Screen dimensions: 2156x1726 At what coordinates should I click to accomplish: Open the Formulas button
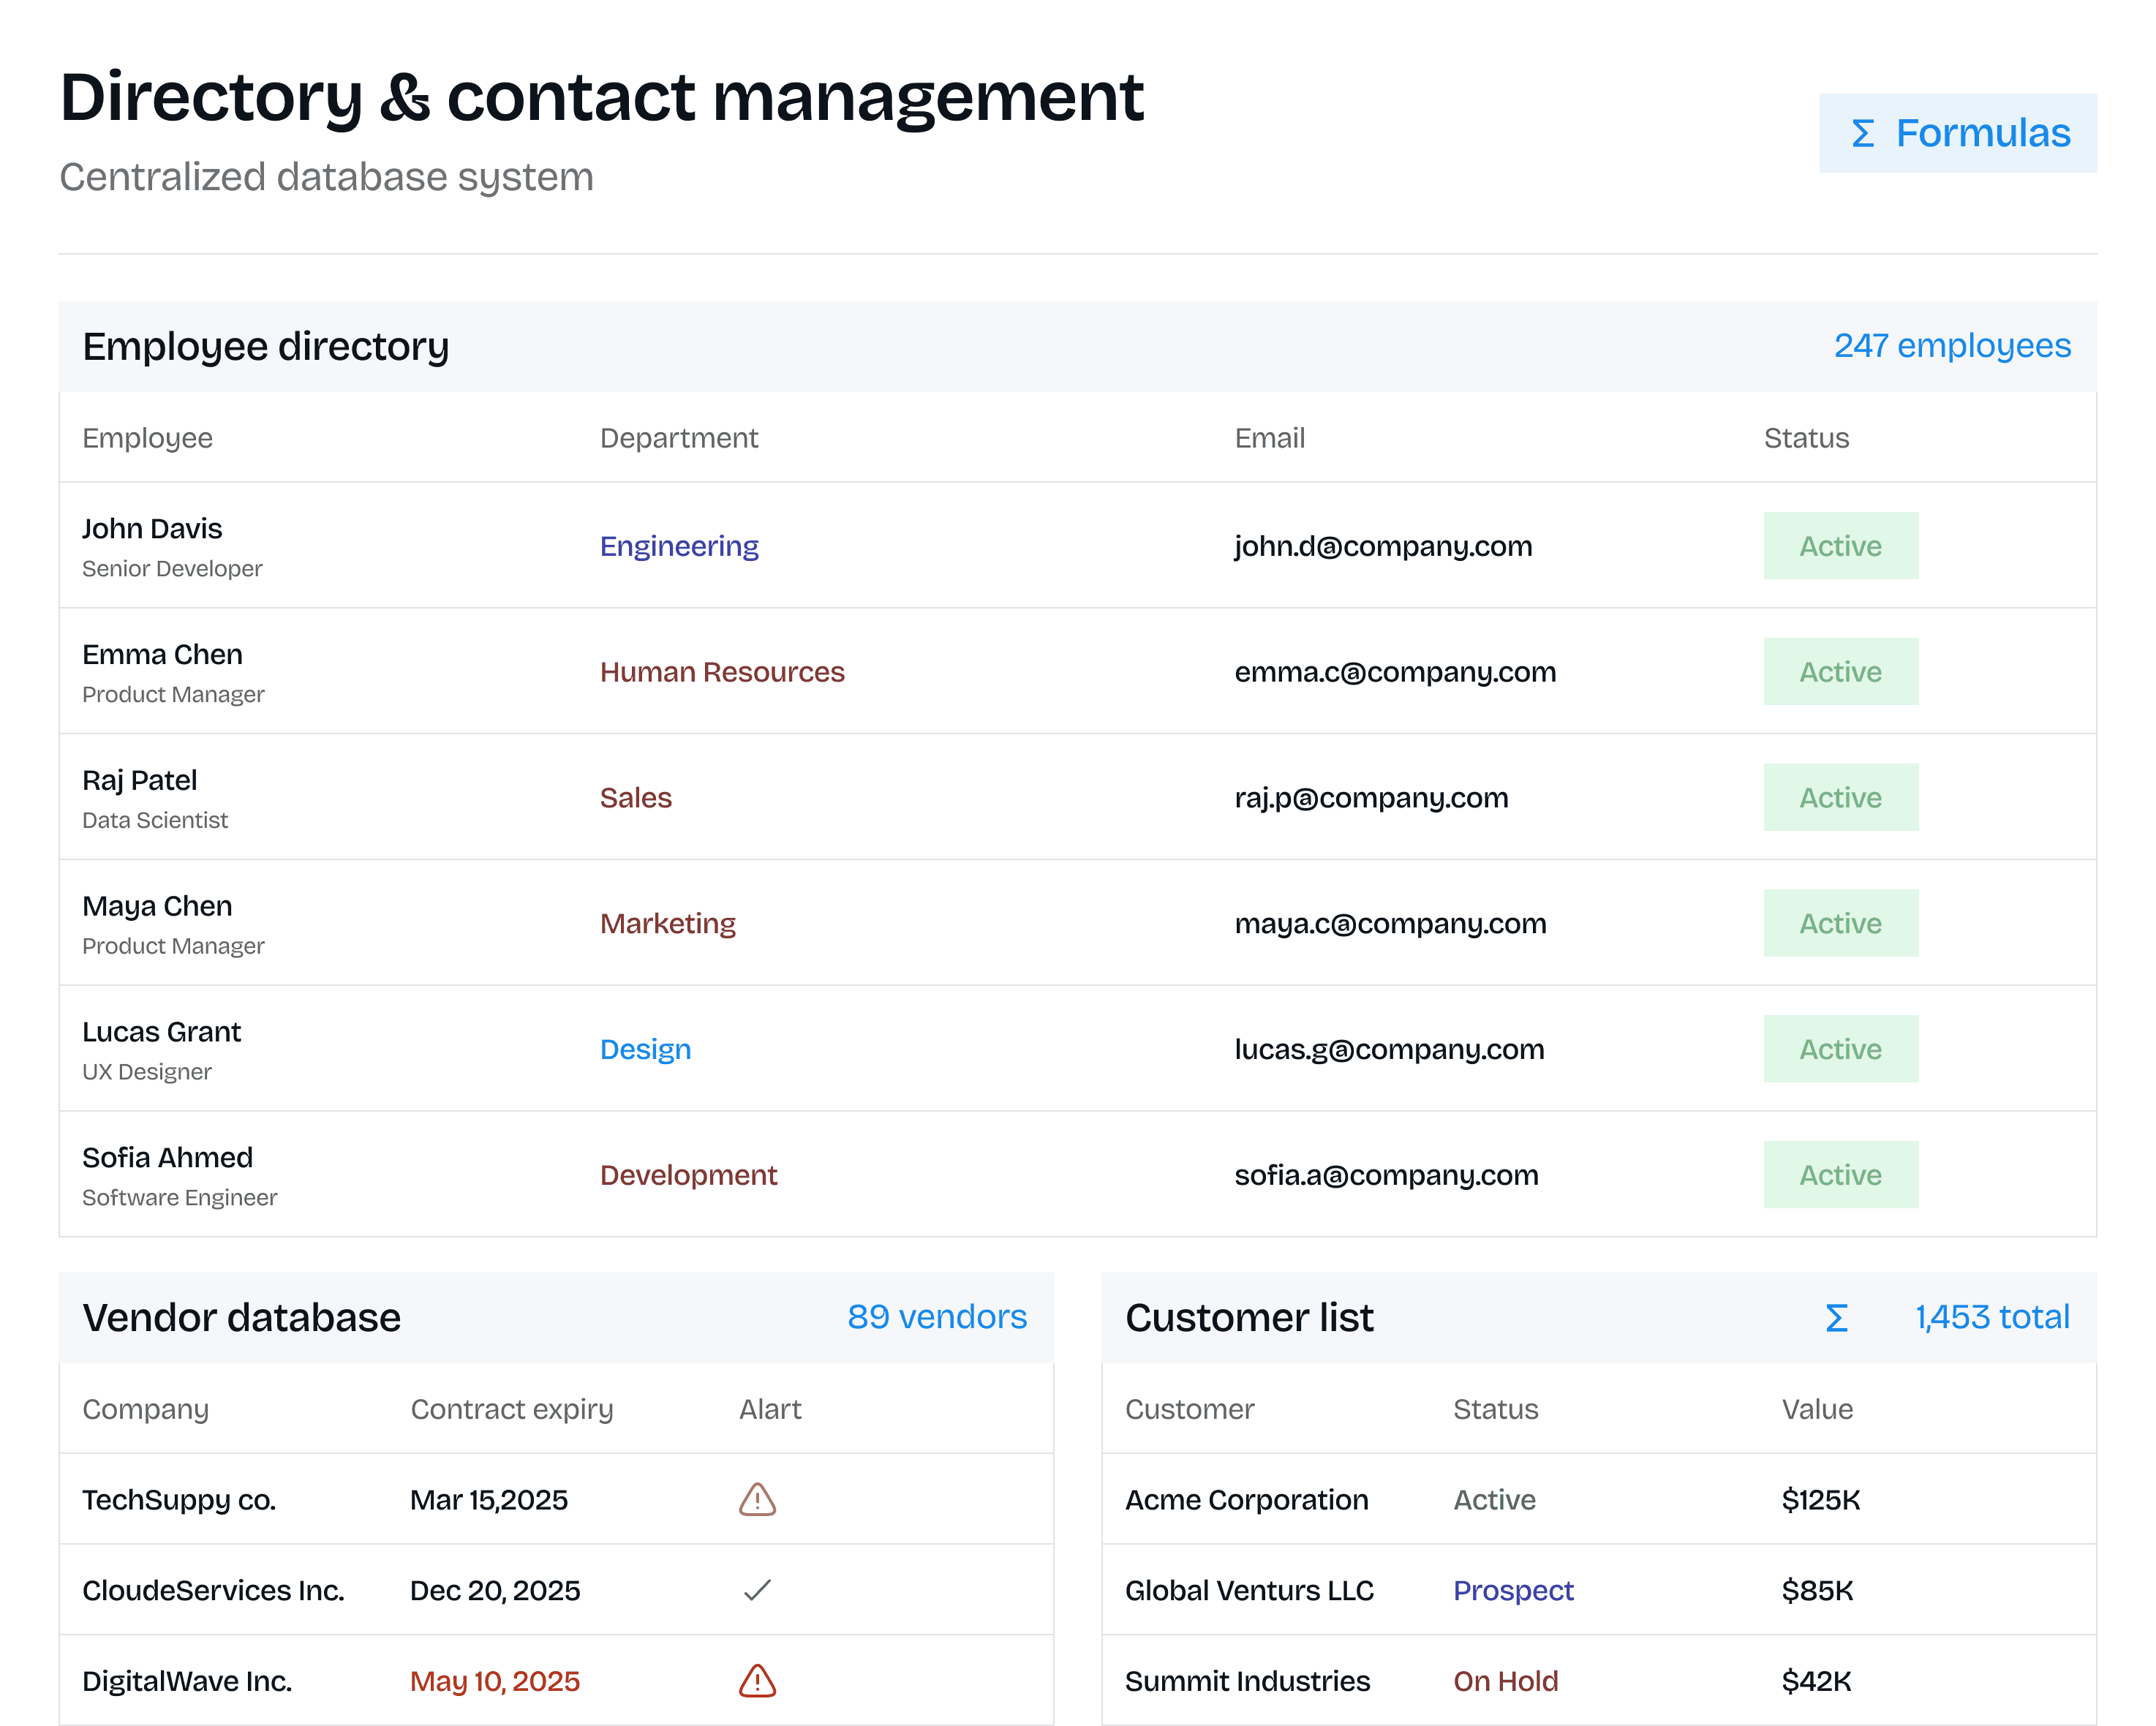tap(1956, 134)
